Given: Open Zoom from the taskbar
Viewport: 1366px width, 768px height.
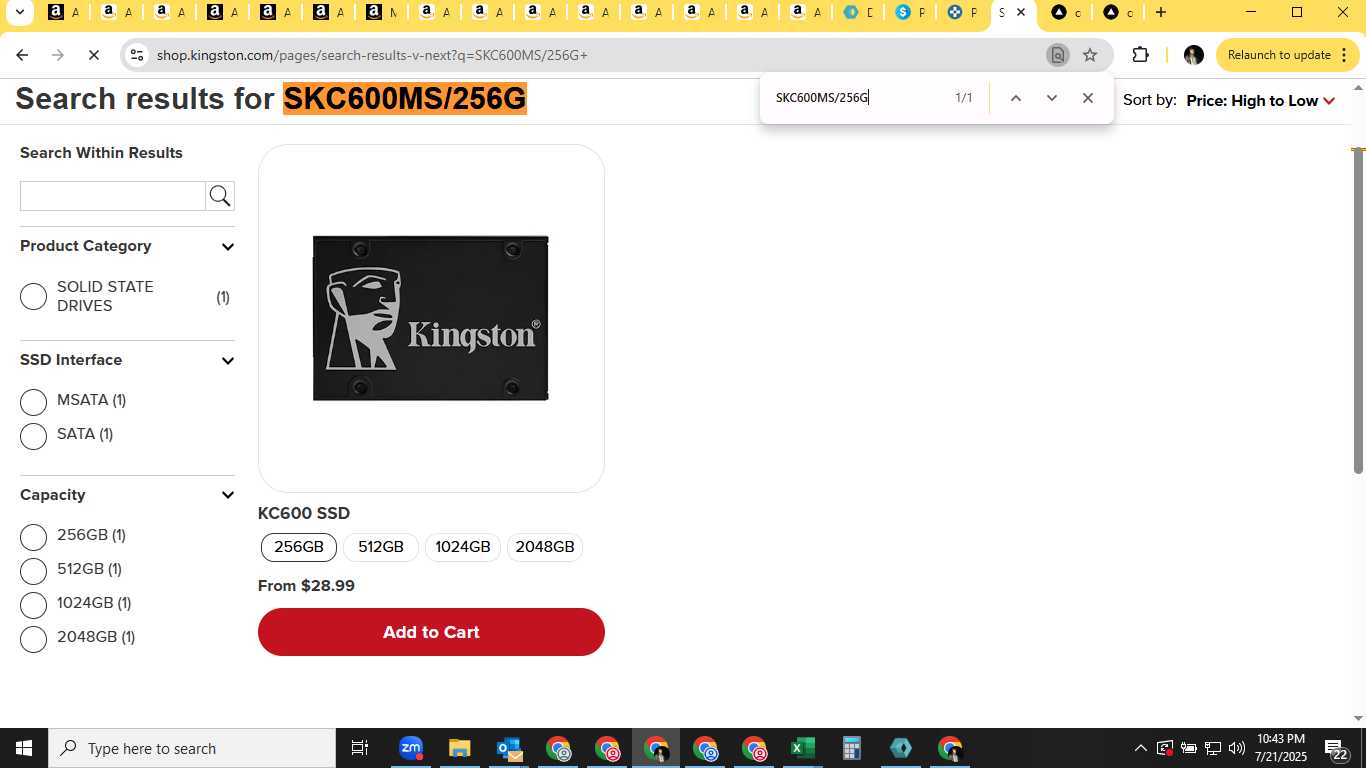Looking at the screenshot, I should click(x=410, y=748).
